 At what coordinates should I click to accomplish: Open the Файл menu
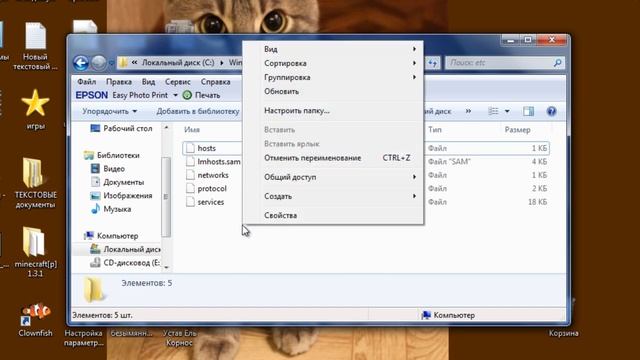click(87, 82)
